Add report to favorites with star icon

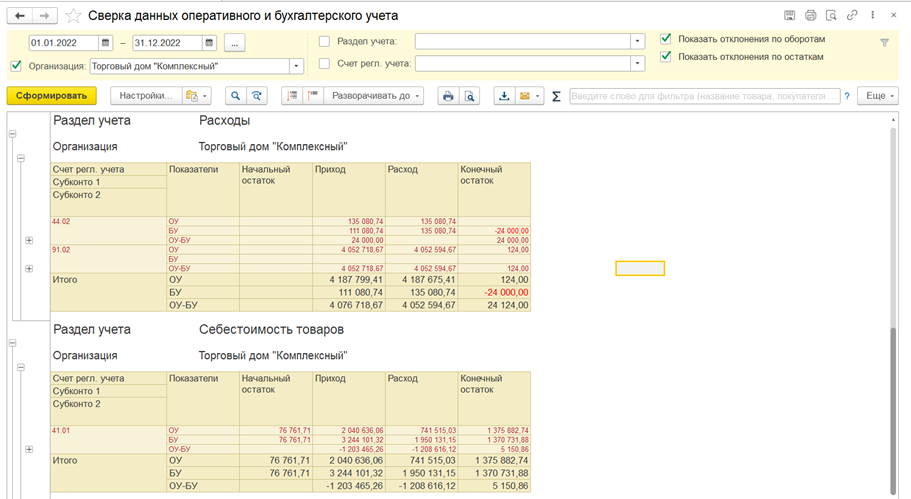[73, 16]
